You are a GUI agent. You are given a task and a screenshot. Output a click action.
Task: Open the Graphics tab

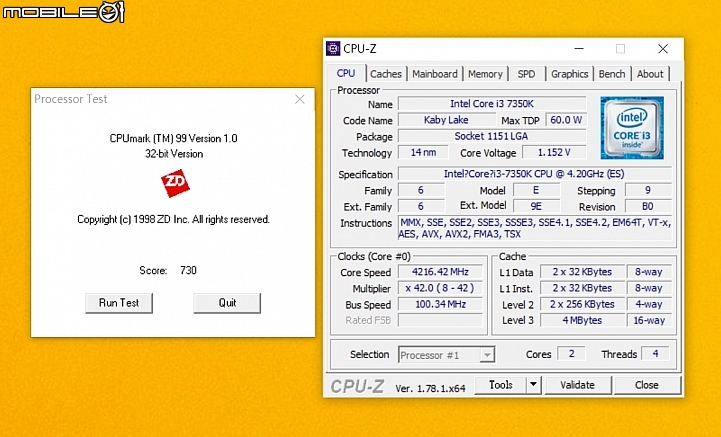tap(569, 74)
